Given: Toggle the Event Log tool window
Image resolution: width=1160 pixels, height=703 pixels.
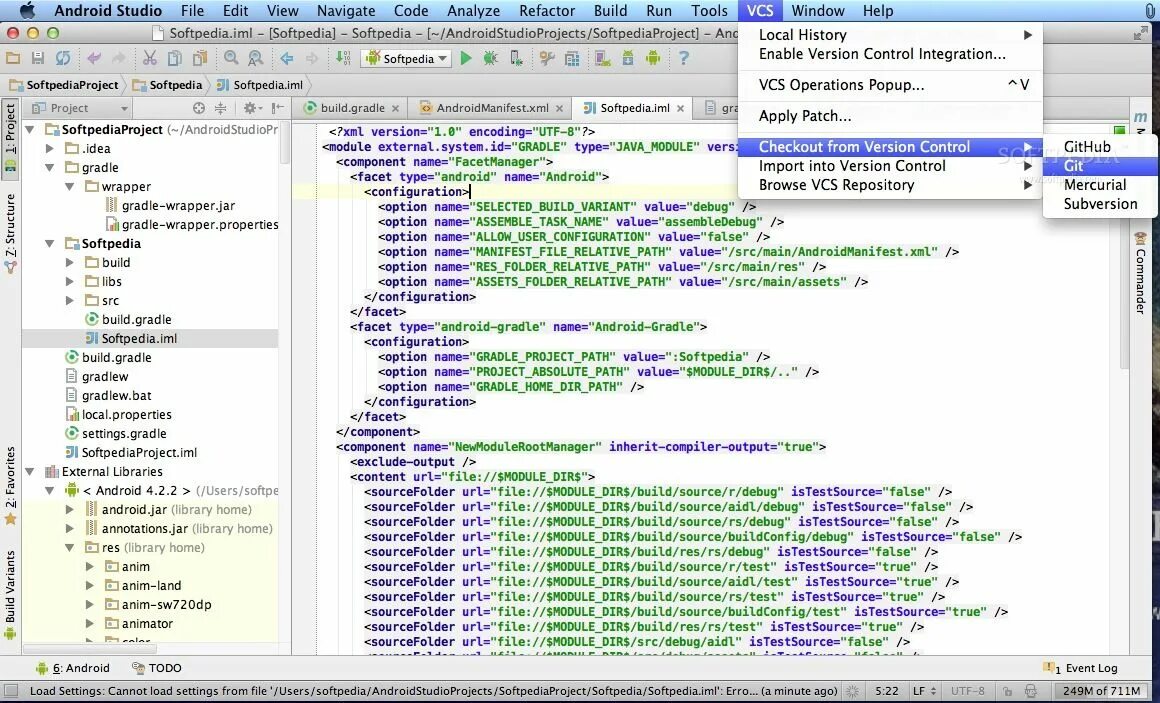Looking at the screenshot, I should [x=1080, y=668].
